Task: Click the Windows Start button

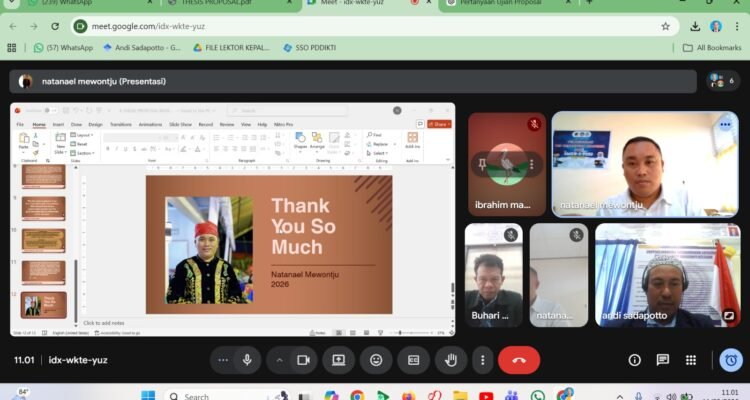Action: [x=148, y=395]
